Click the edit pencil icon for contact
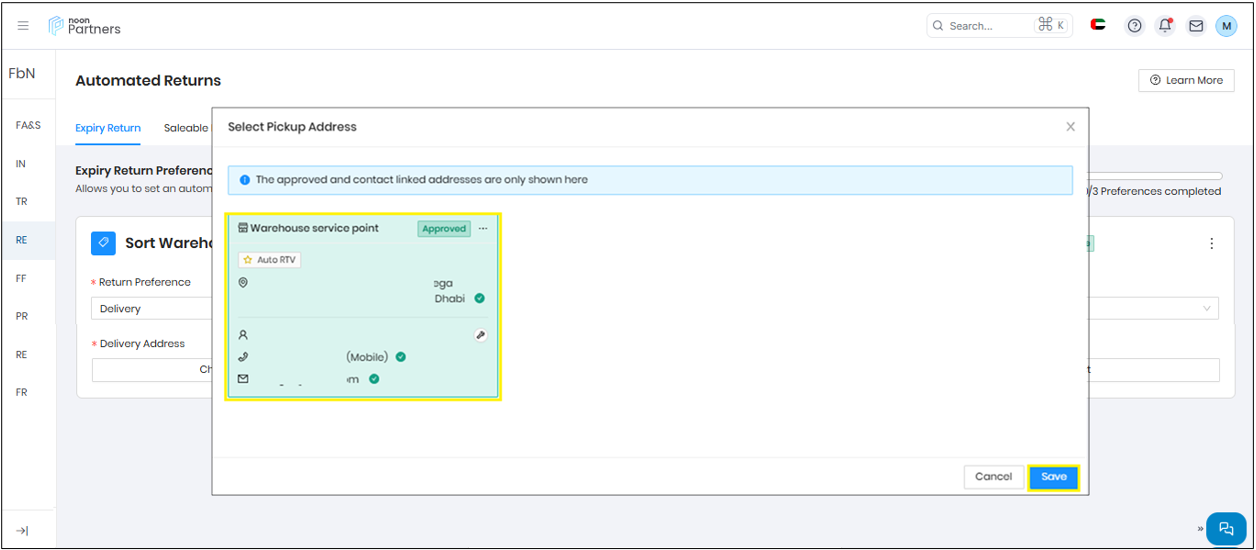Image resolution: width=1256 pixels, height=550 pixels. point(481,336)
